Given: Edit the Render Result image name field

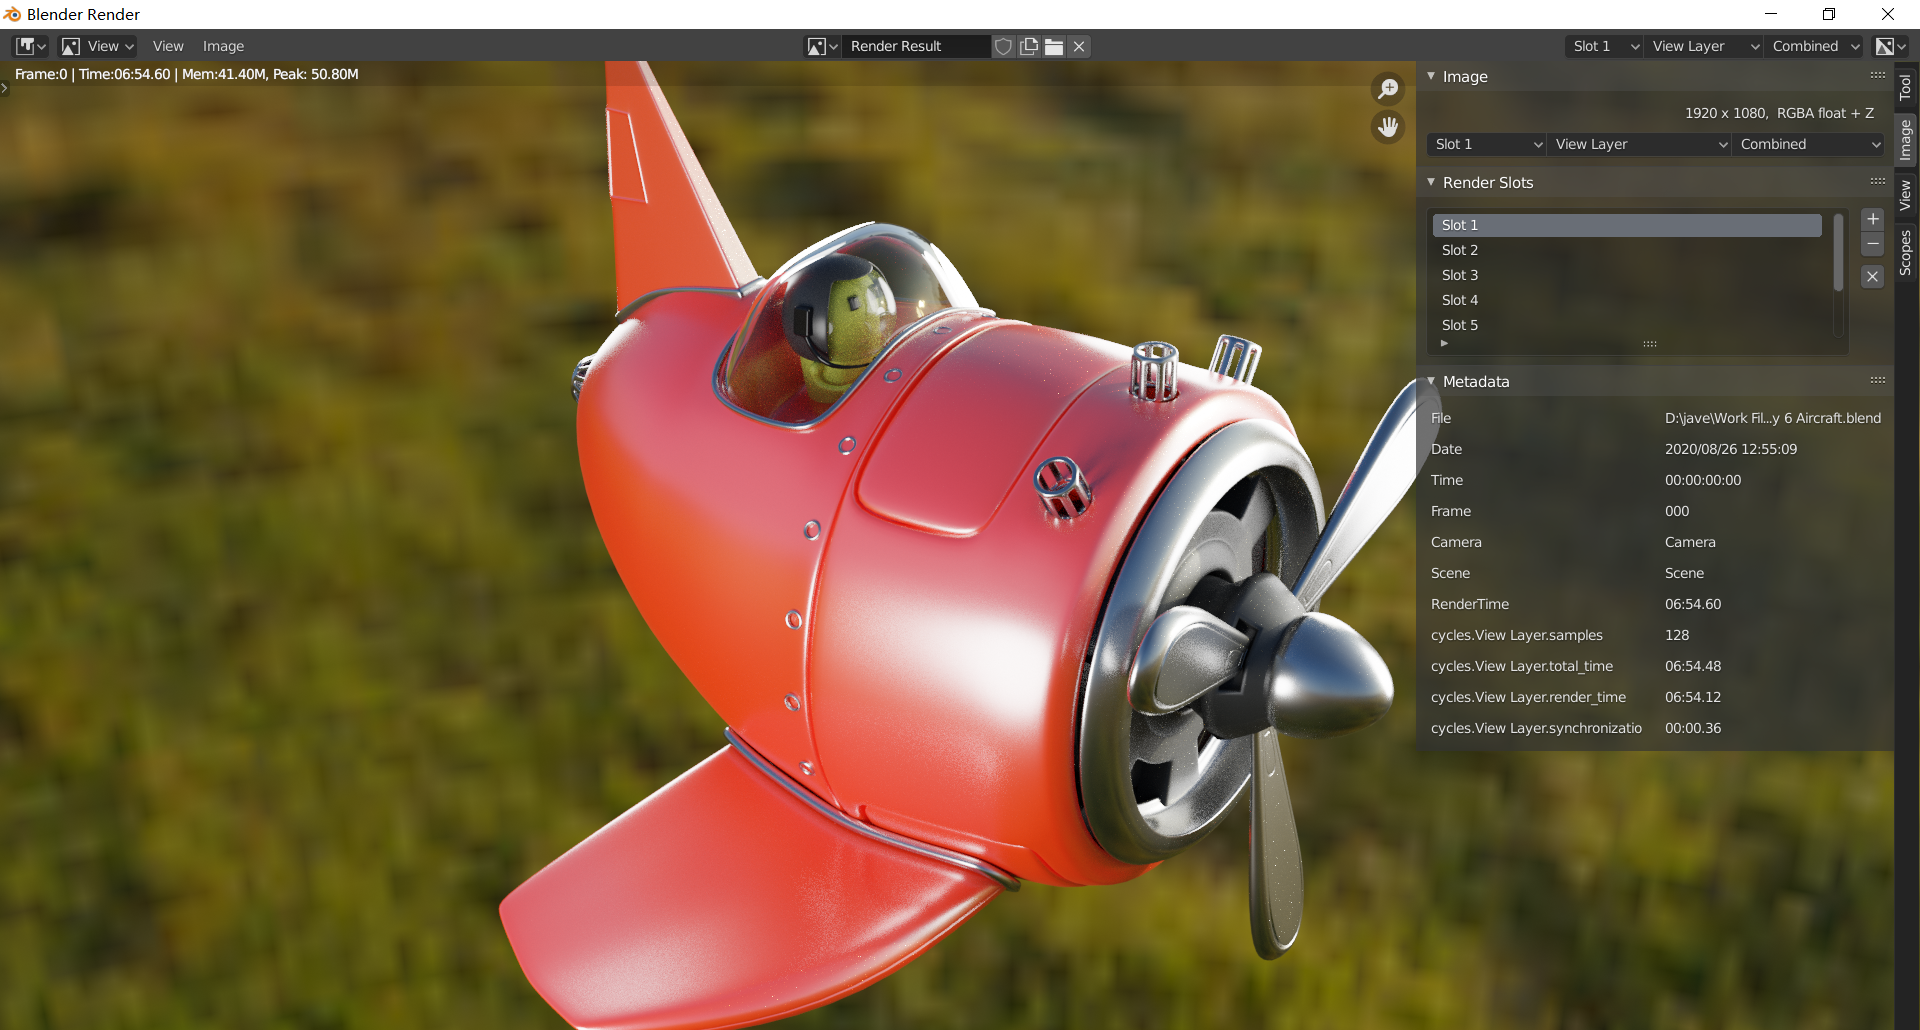Looking at the screenshot, I should (x=915, y=46).
